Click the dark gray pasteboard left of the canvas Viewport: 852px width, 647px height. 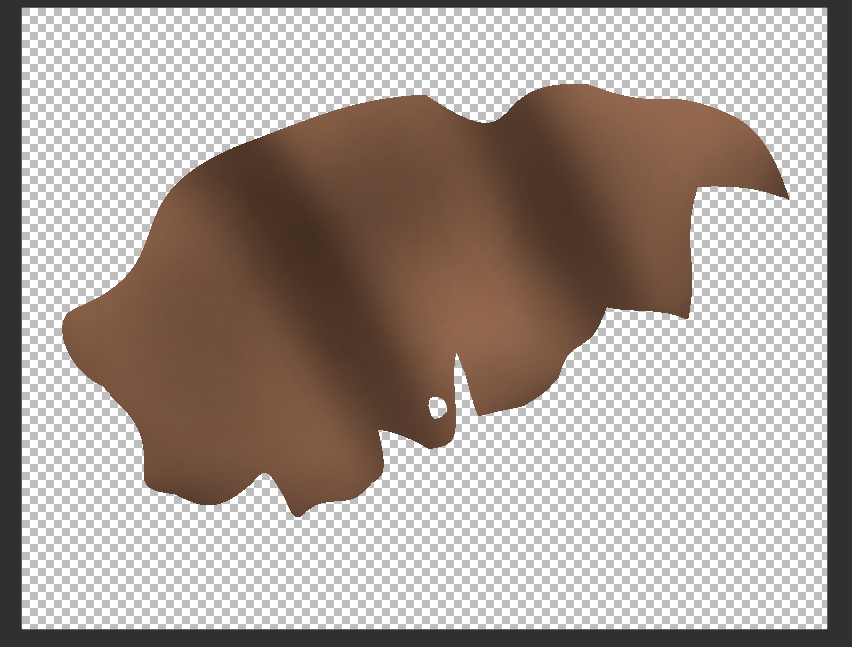coord(10,320)
